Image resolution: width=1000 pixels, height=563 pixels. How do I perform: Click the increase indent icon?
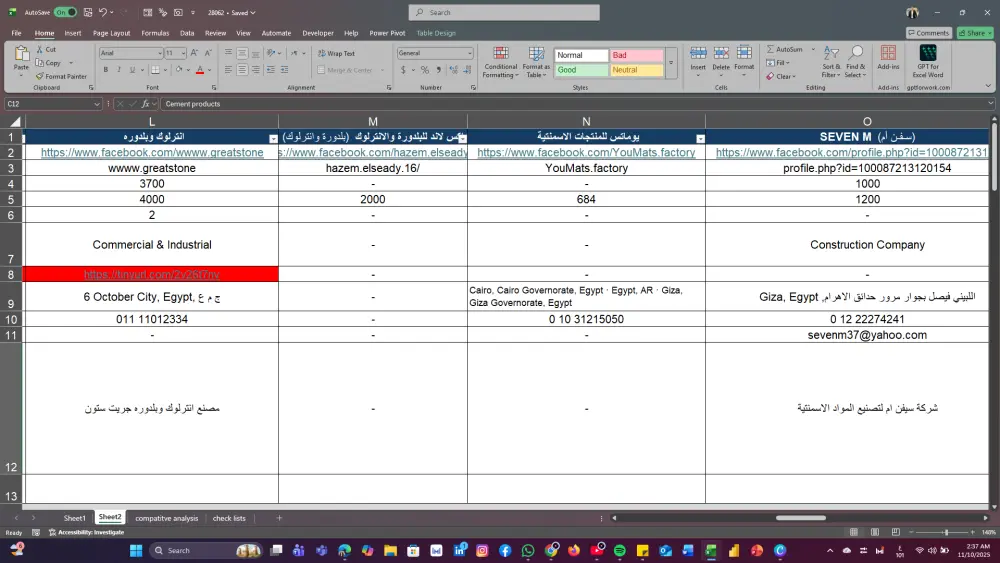coord(284,69)
